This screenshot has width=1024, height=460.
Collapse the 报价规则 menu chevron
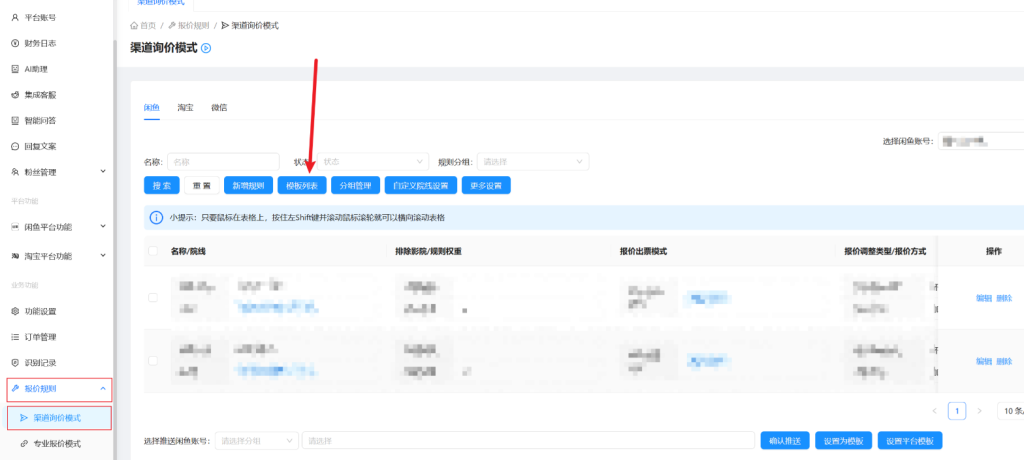click(x=103, y=389)
